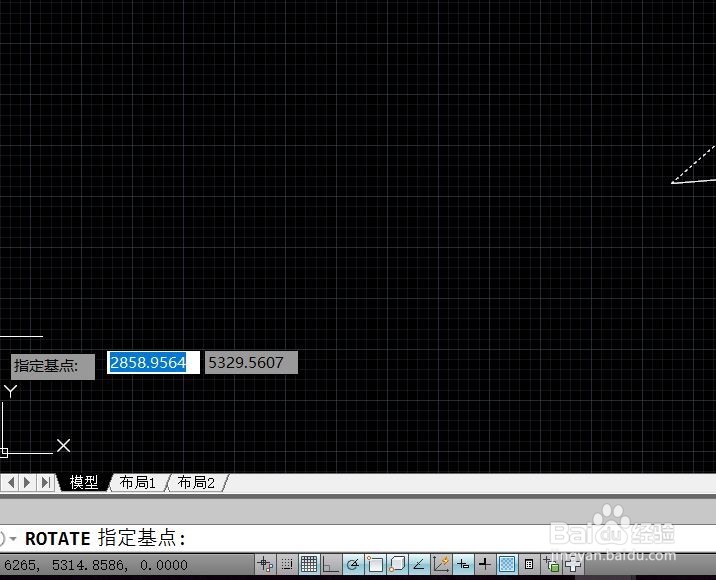Click the coordinate readout in status bar

click(95, 565)
